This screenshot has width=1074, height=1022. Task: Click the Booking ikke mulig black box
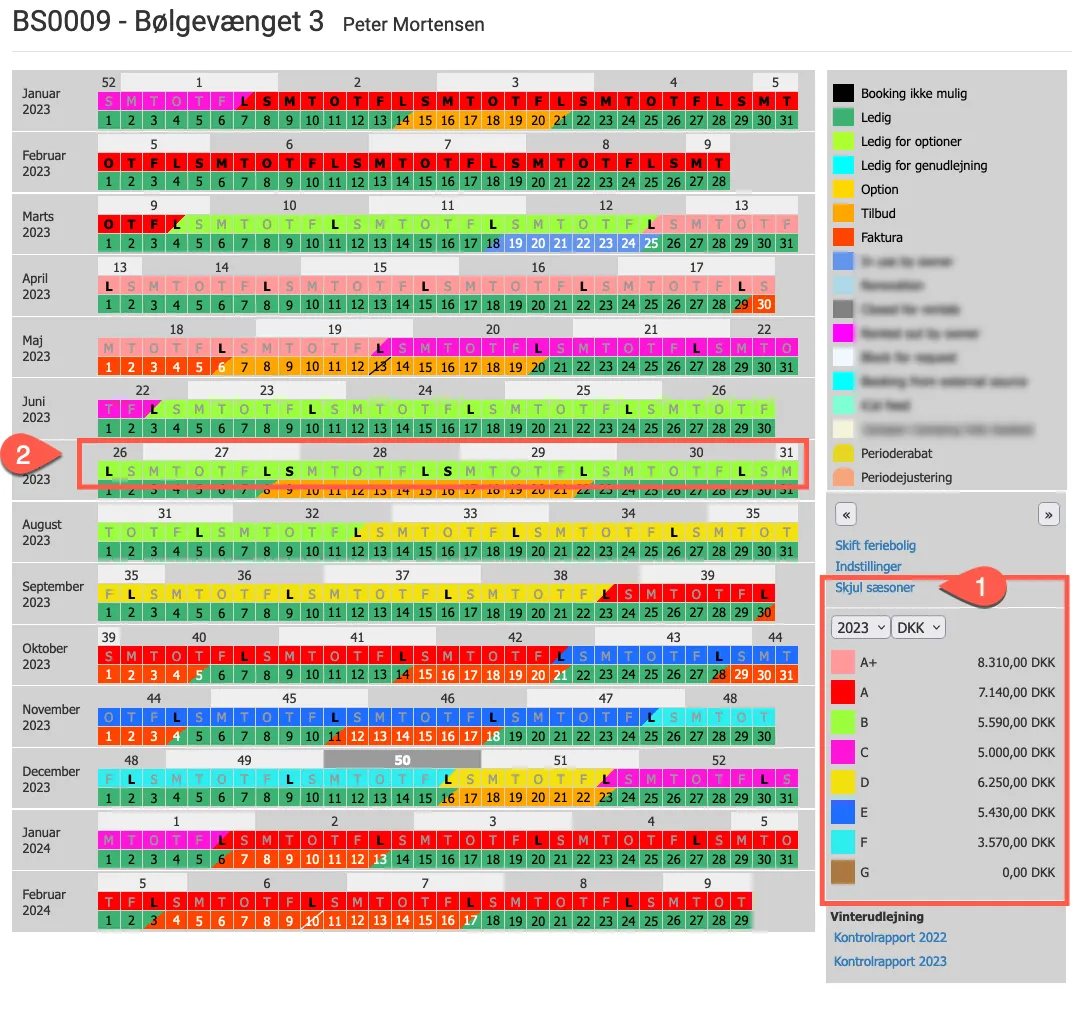pyautogui.click(x=843, y=94)
